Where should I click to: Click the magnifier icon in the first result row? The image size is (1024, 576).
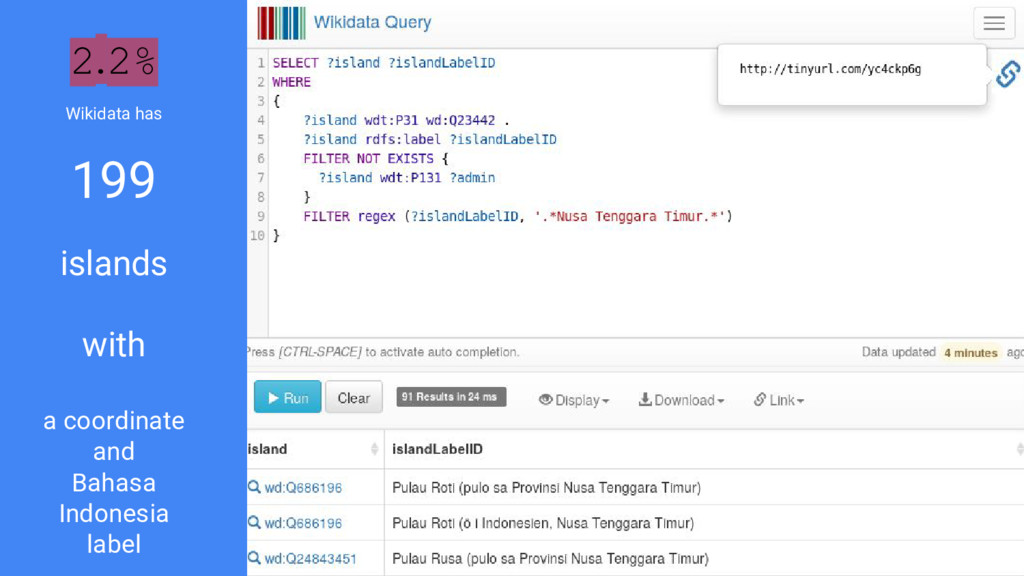pos(254,487)
